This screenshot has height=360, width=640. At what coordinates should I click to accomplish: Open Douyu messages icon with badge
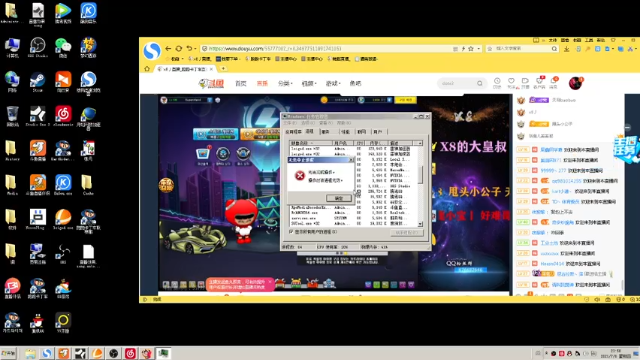[x=553, y=83]
